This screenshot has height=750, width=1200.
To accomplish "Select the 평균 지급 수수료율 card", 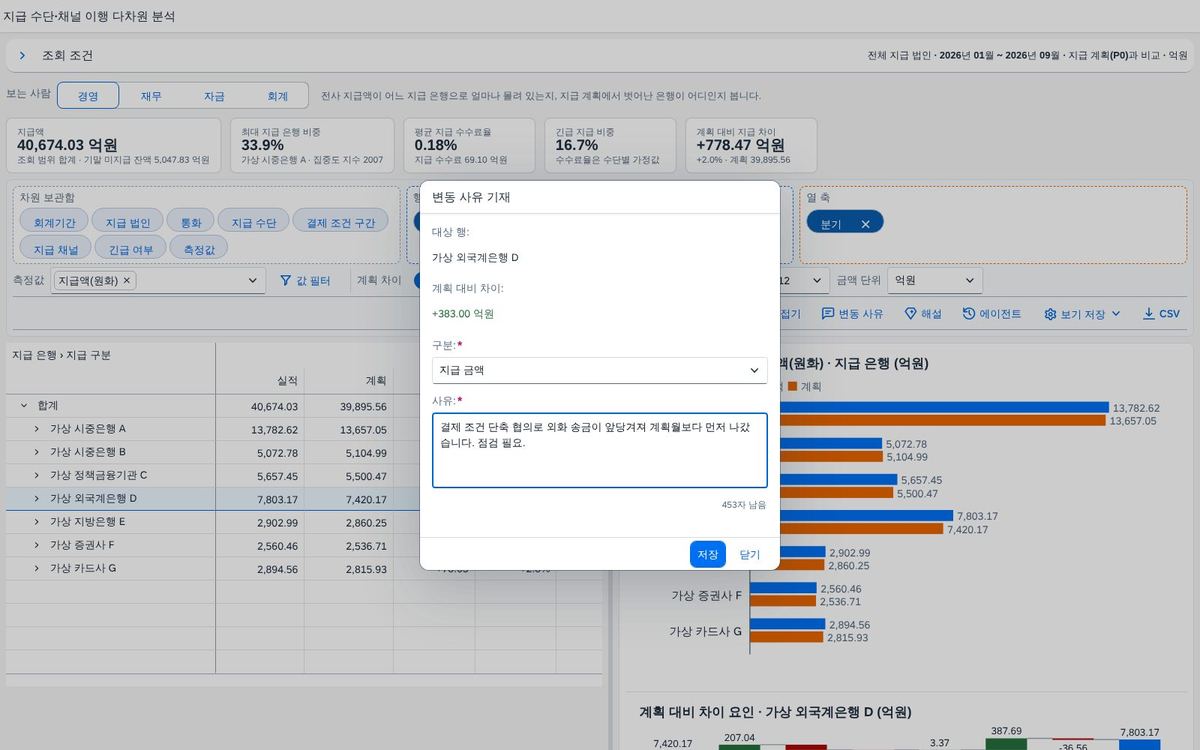I will pyautogui.click(x=470, y=145).
